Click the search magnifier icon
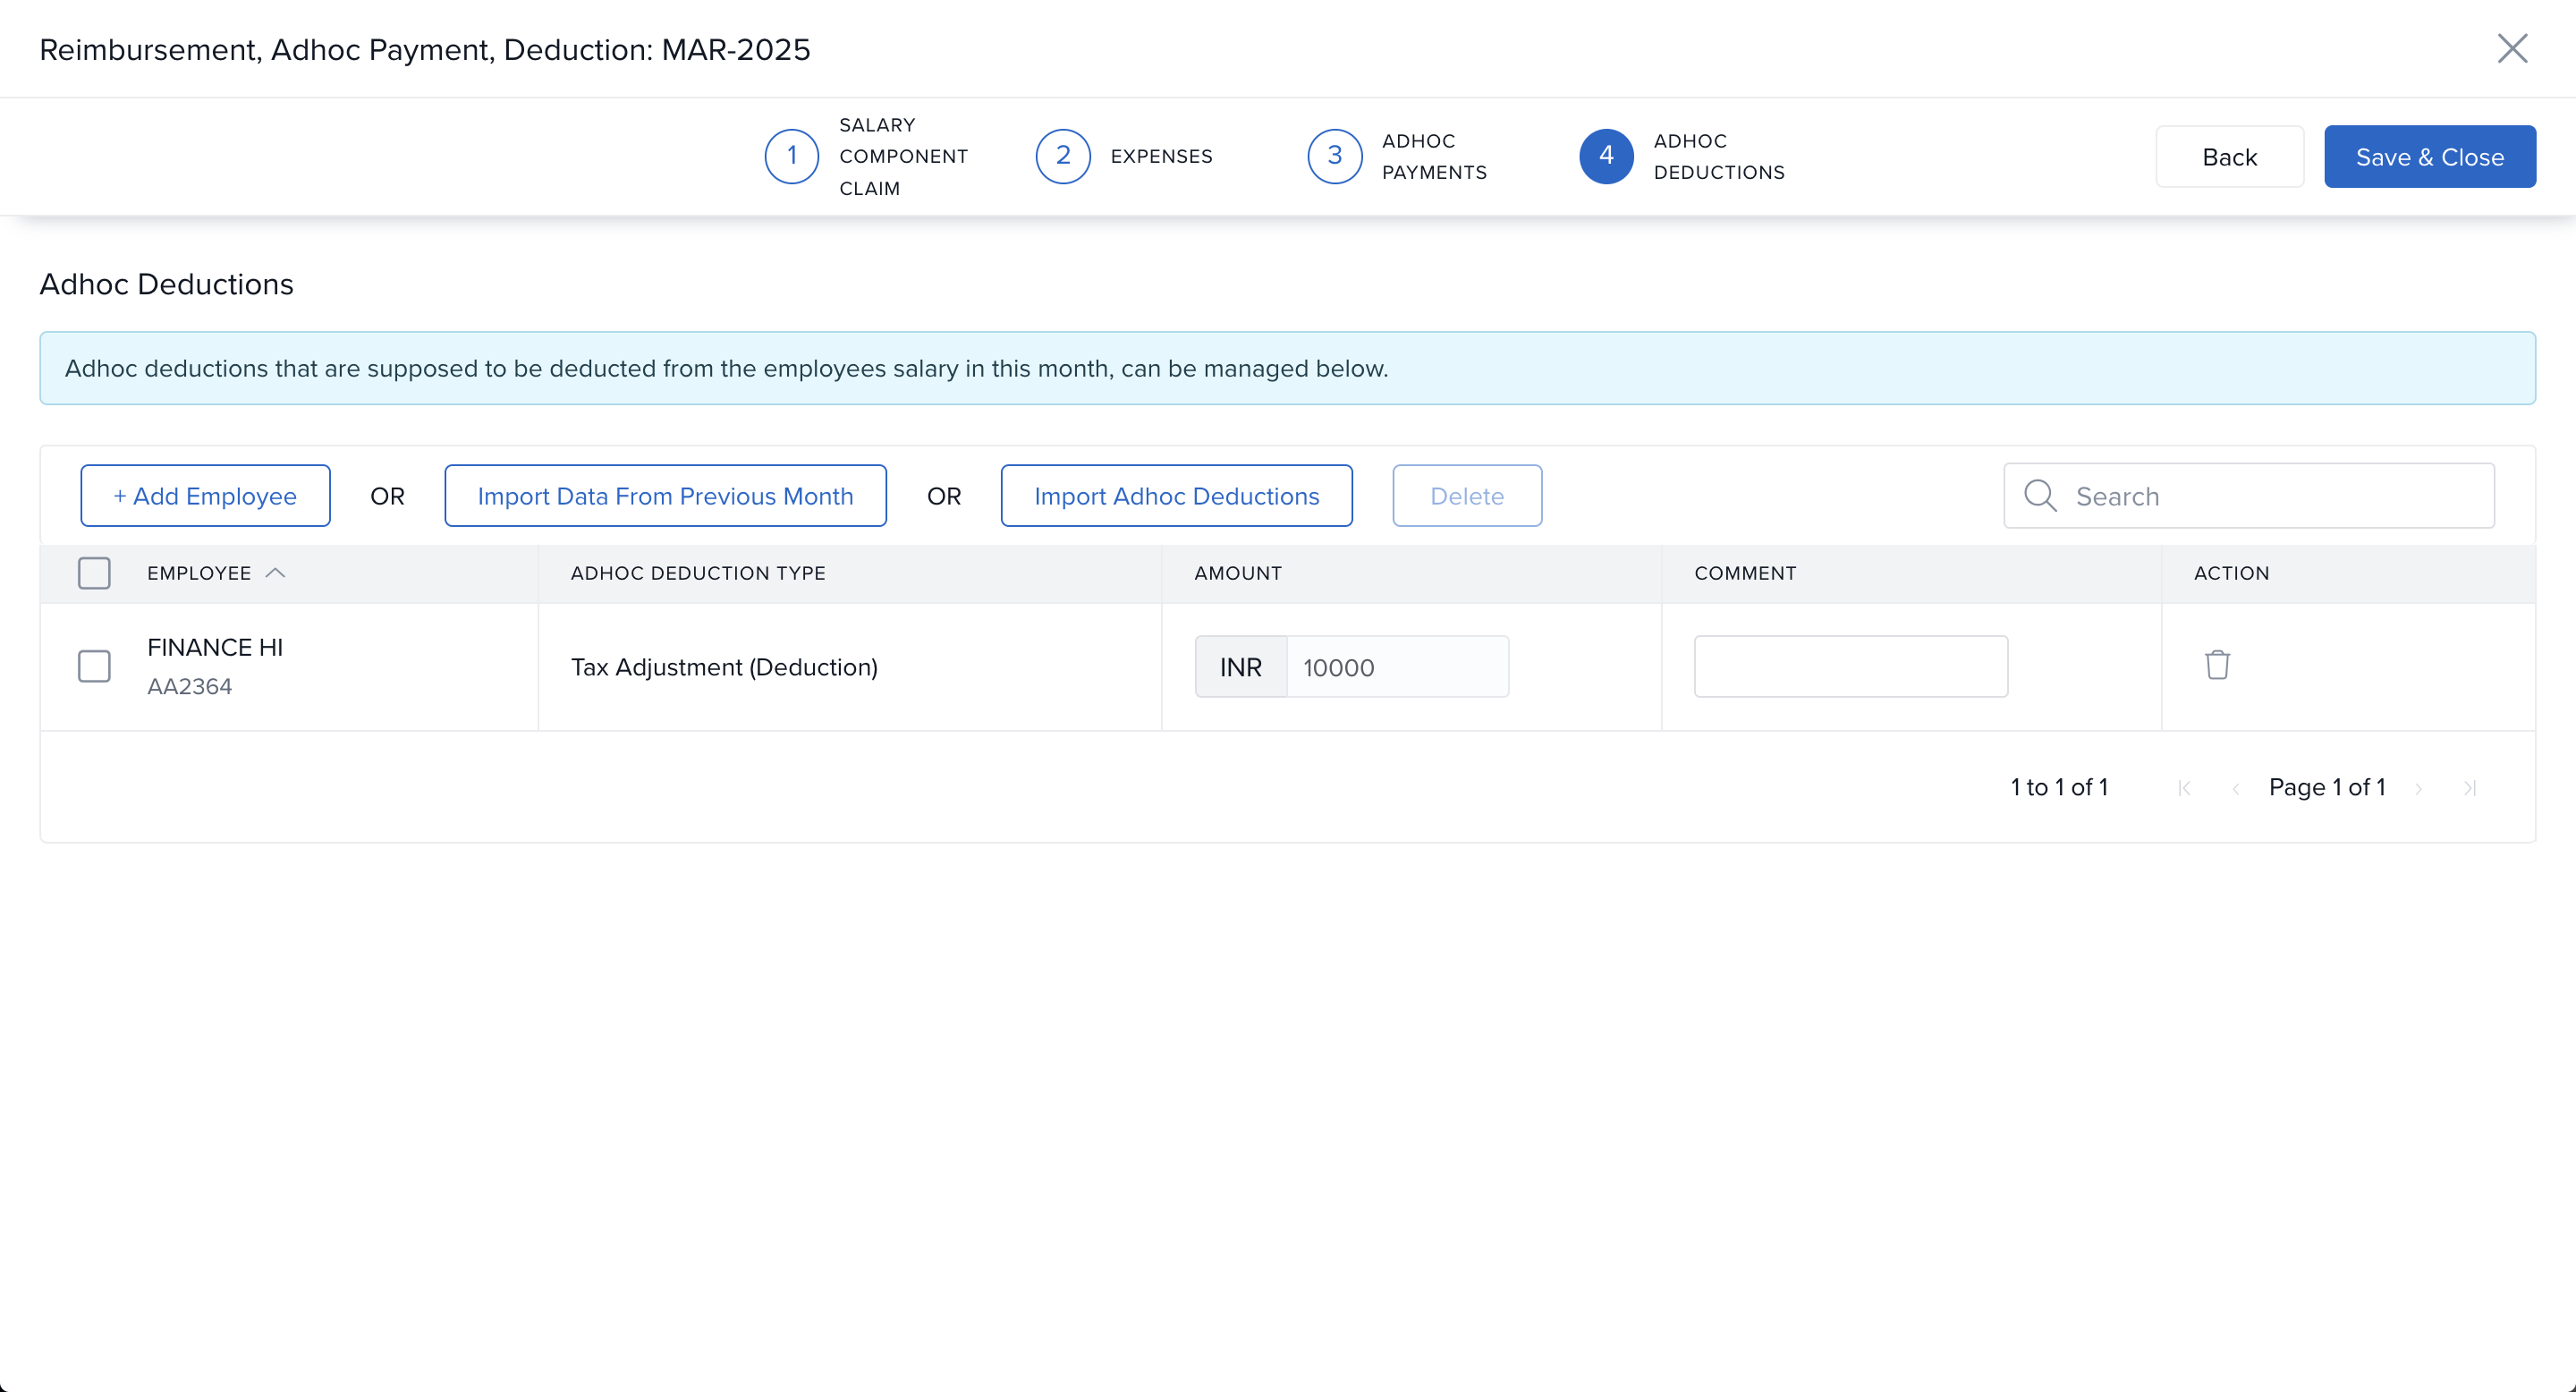 [2039, 496]
